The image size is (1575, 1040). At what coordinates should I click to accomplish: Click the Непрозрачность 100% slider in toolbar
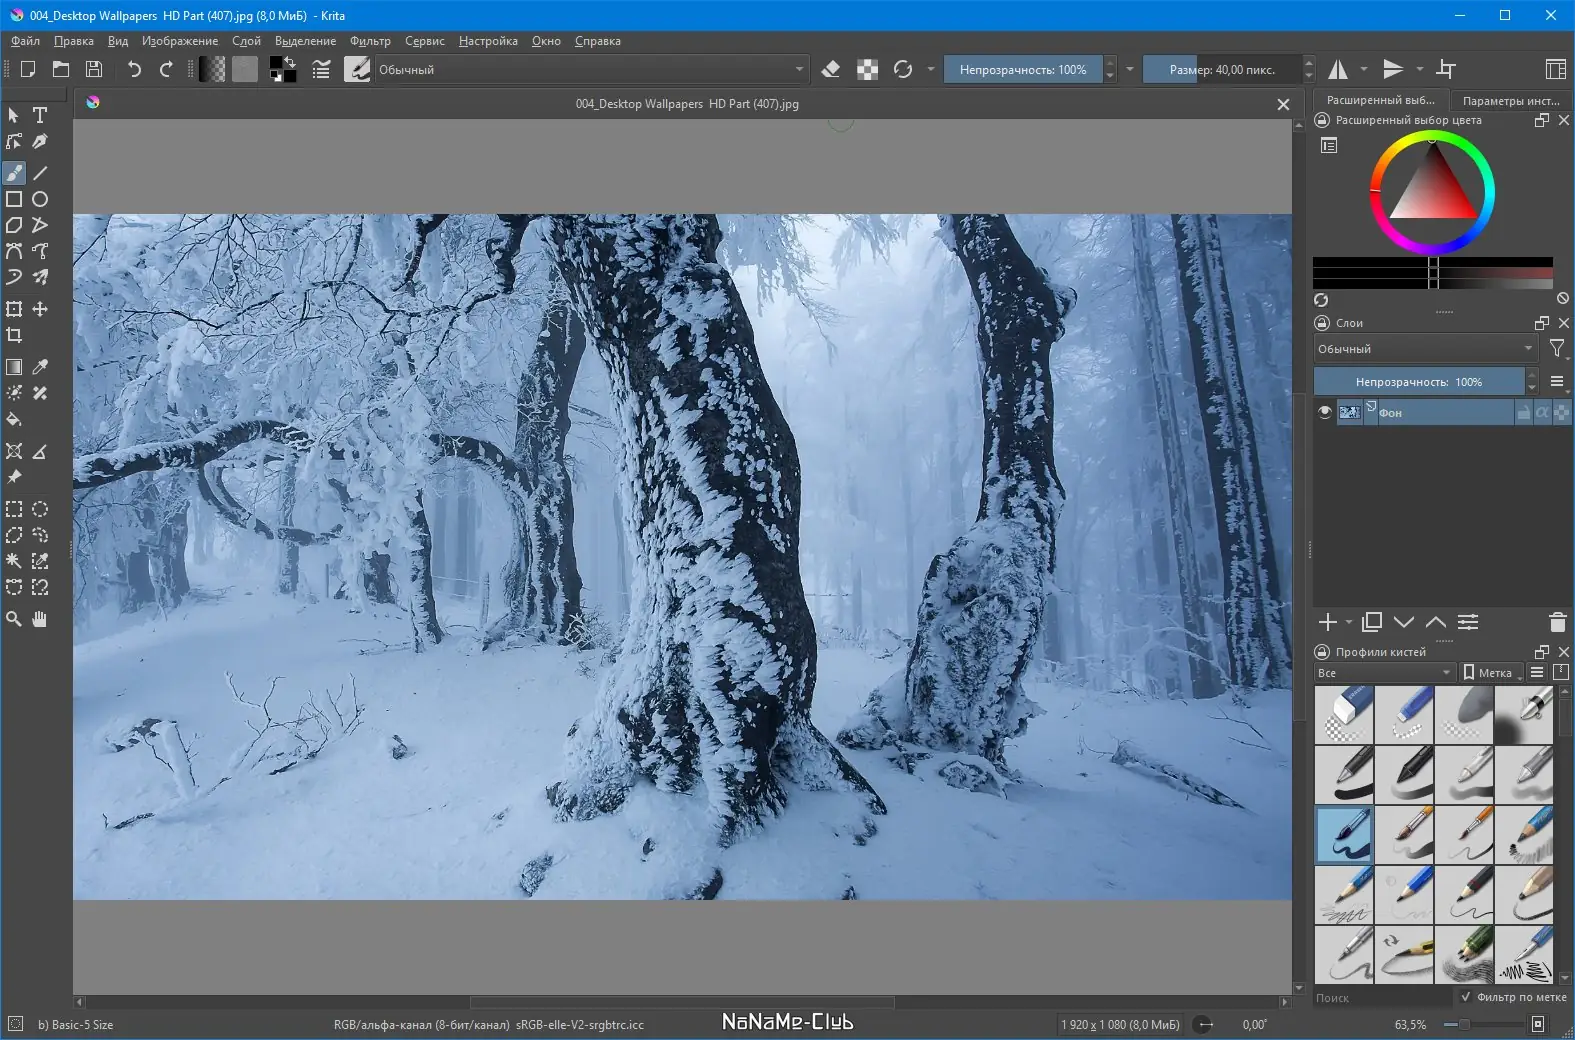click(x=1022, y=69)
